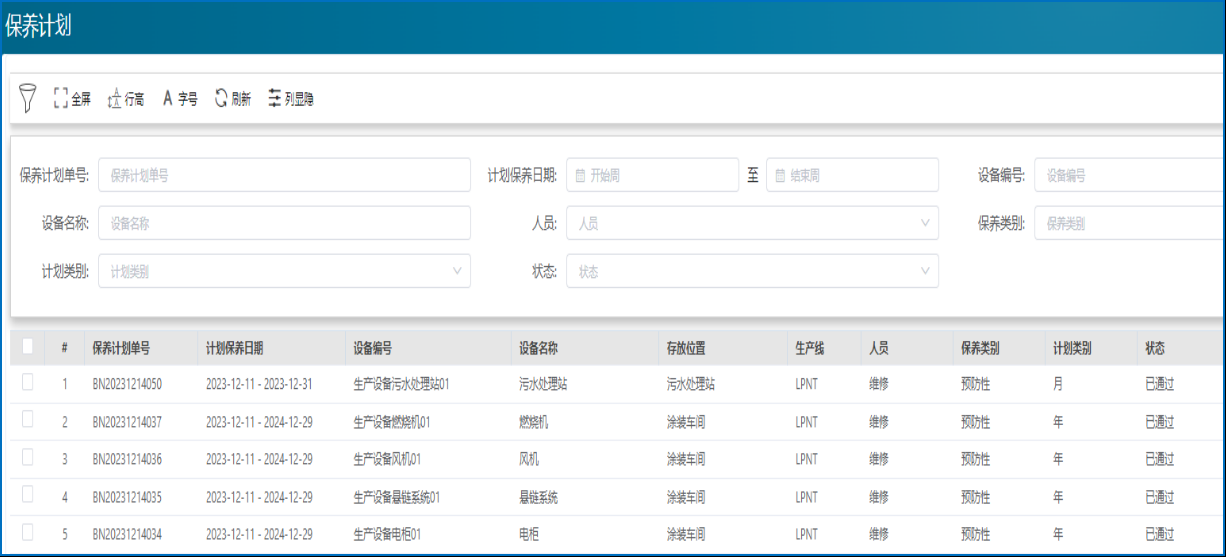Click into the 设备编号 search field
This screenshot has height=557, width=1226.
[x=1128, y=175]
